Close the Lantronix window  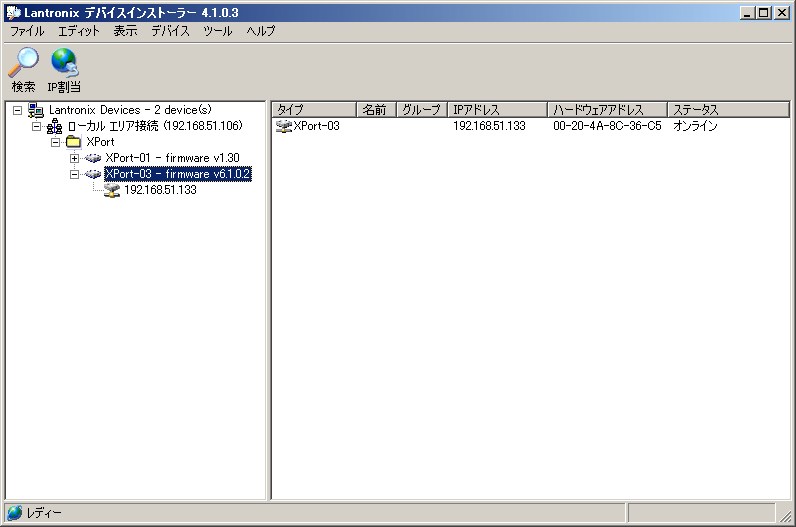782,13
